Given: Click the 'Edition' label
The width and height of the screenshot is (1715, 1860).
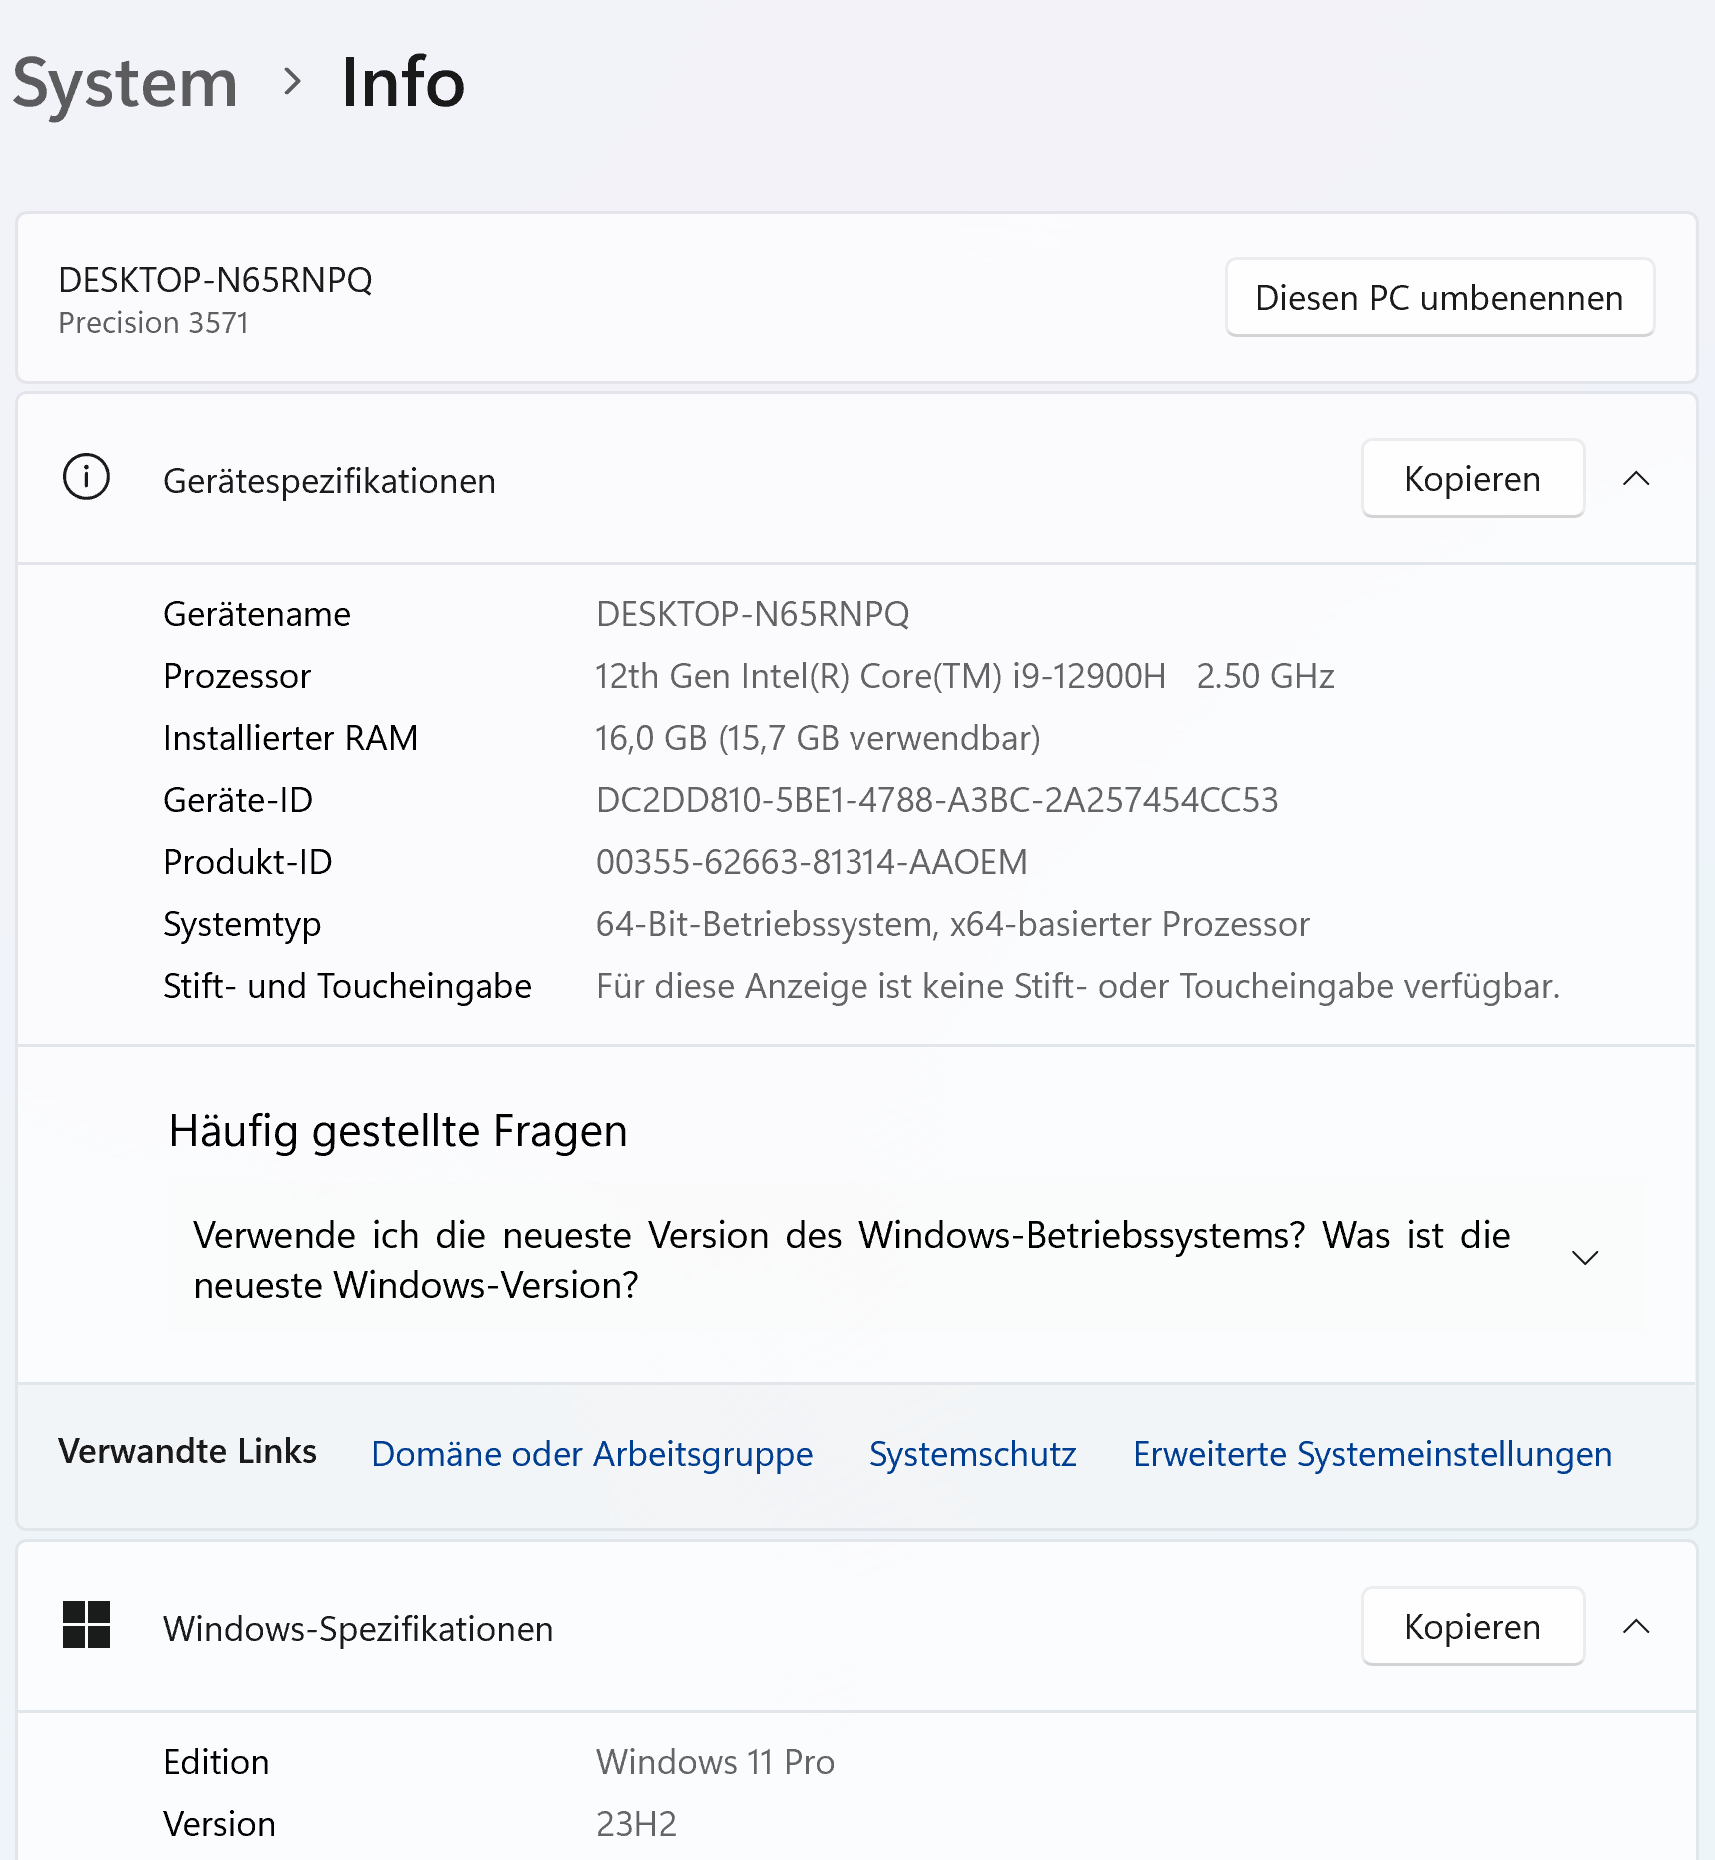Looking at the screenshot, I should click(x=217, y=1762).
